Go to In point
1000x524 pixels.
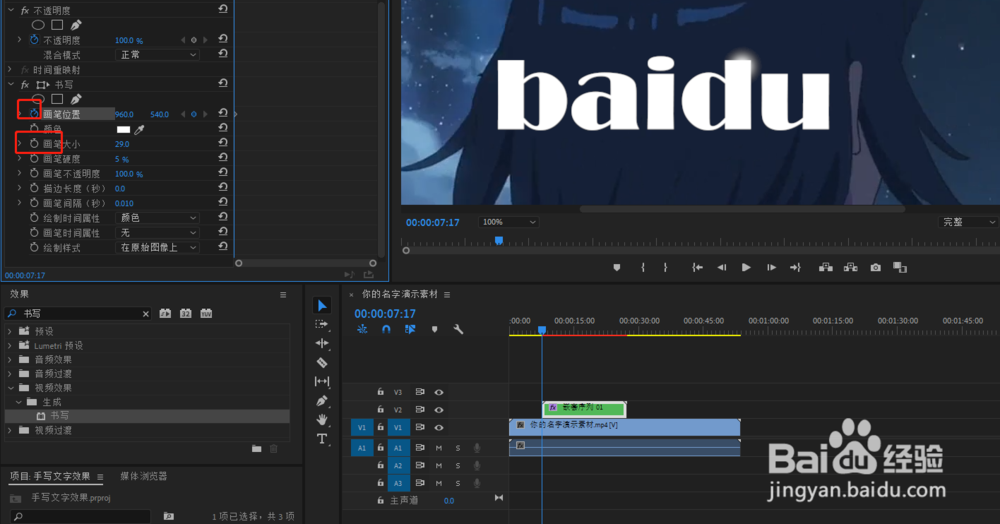(x=698, y=268)
